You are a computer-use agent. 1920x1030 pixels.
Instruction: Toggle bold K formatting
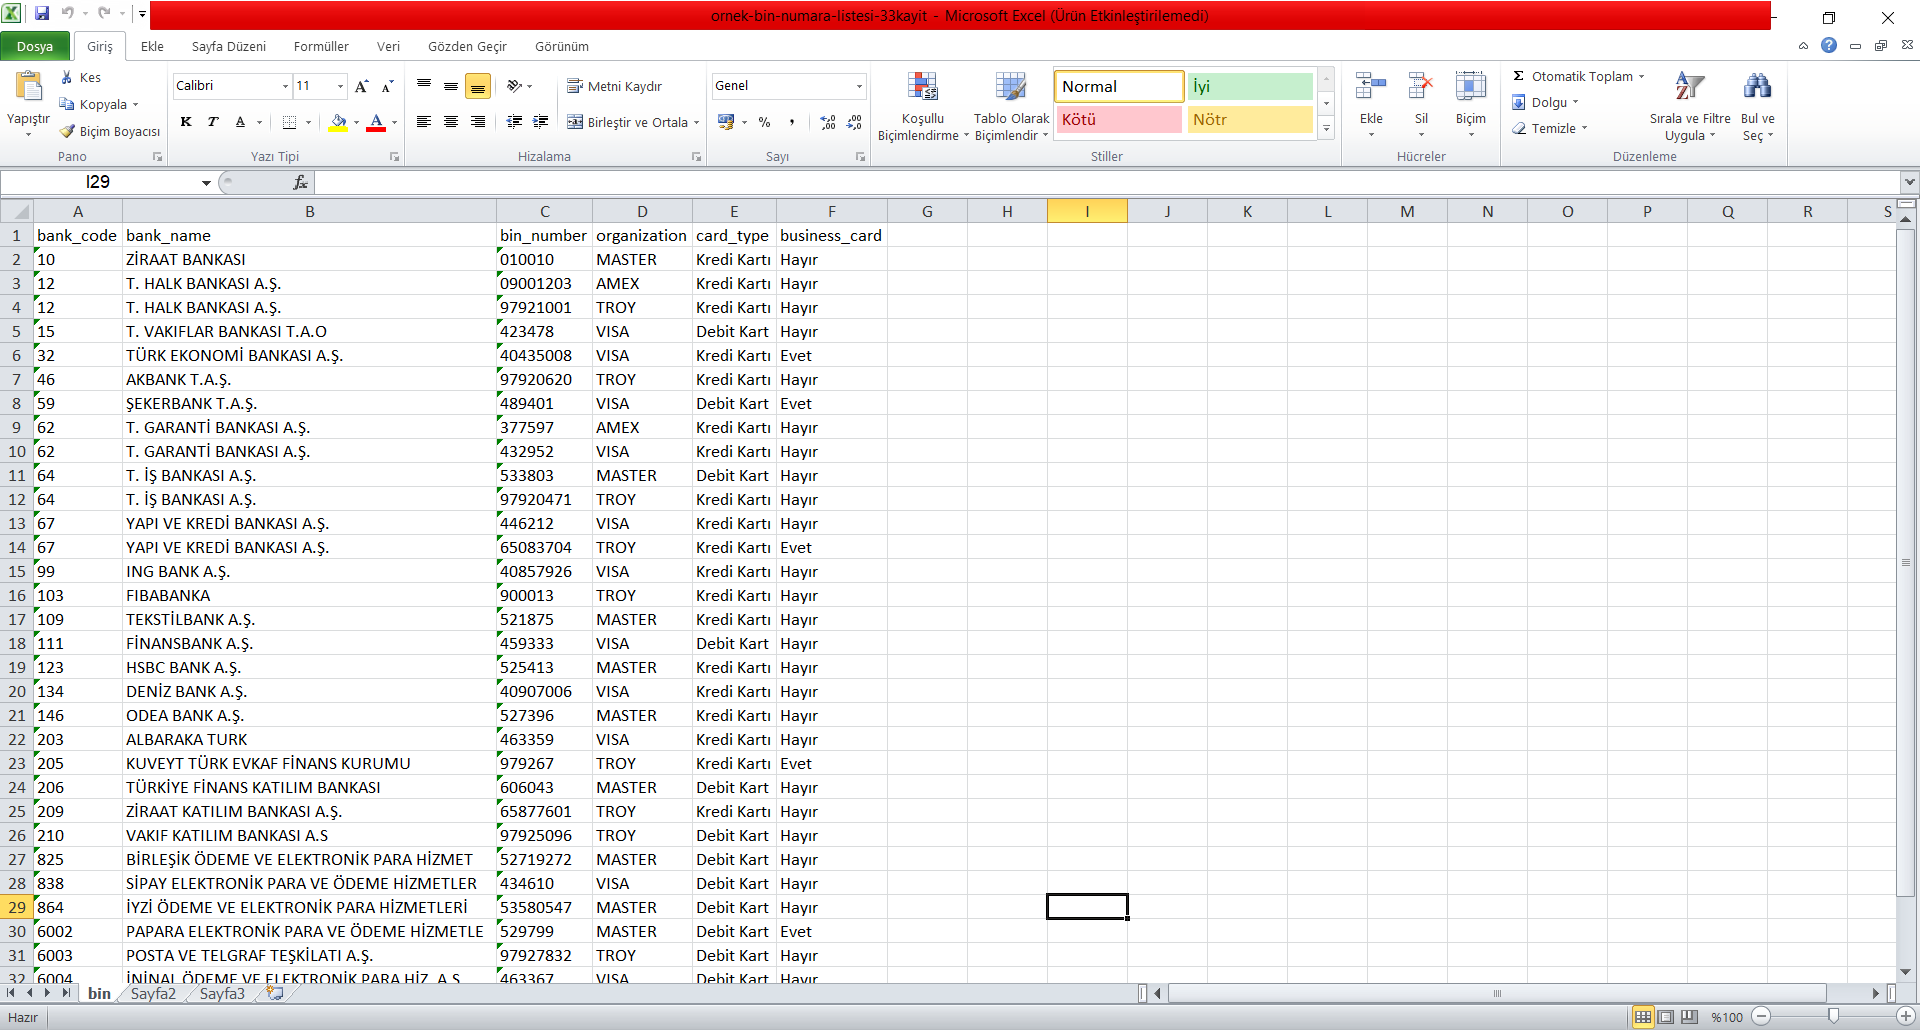pos(186,122)
